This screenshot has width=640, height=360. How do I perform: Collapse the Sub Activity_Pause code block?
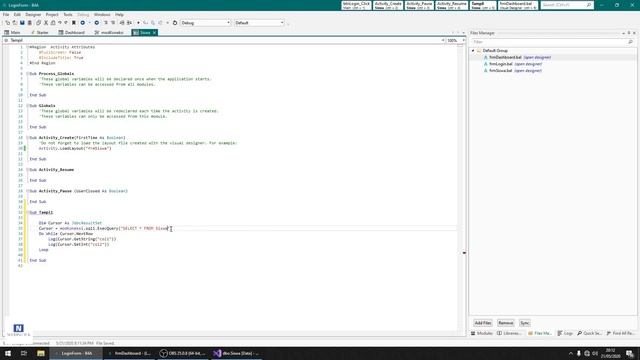click(x=27, y=191)
